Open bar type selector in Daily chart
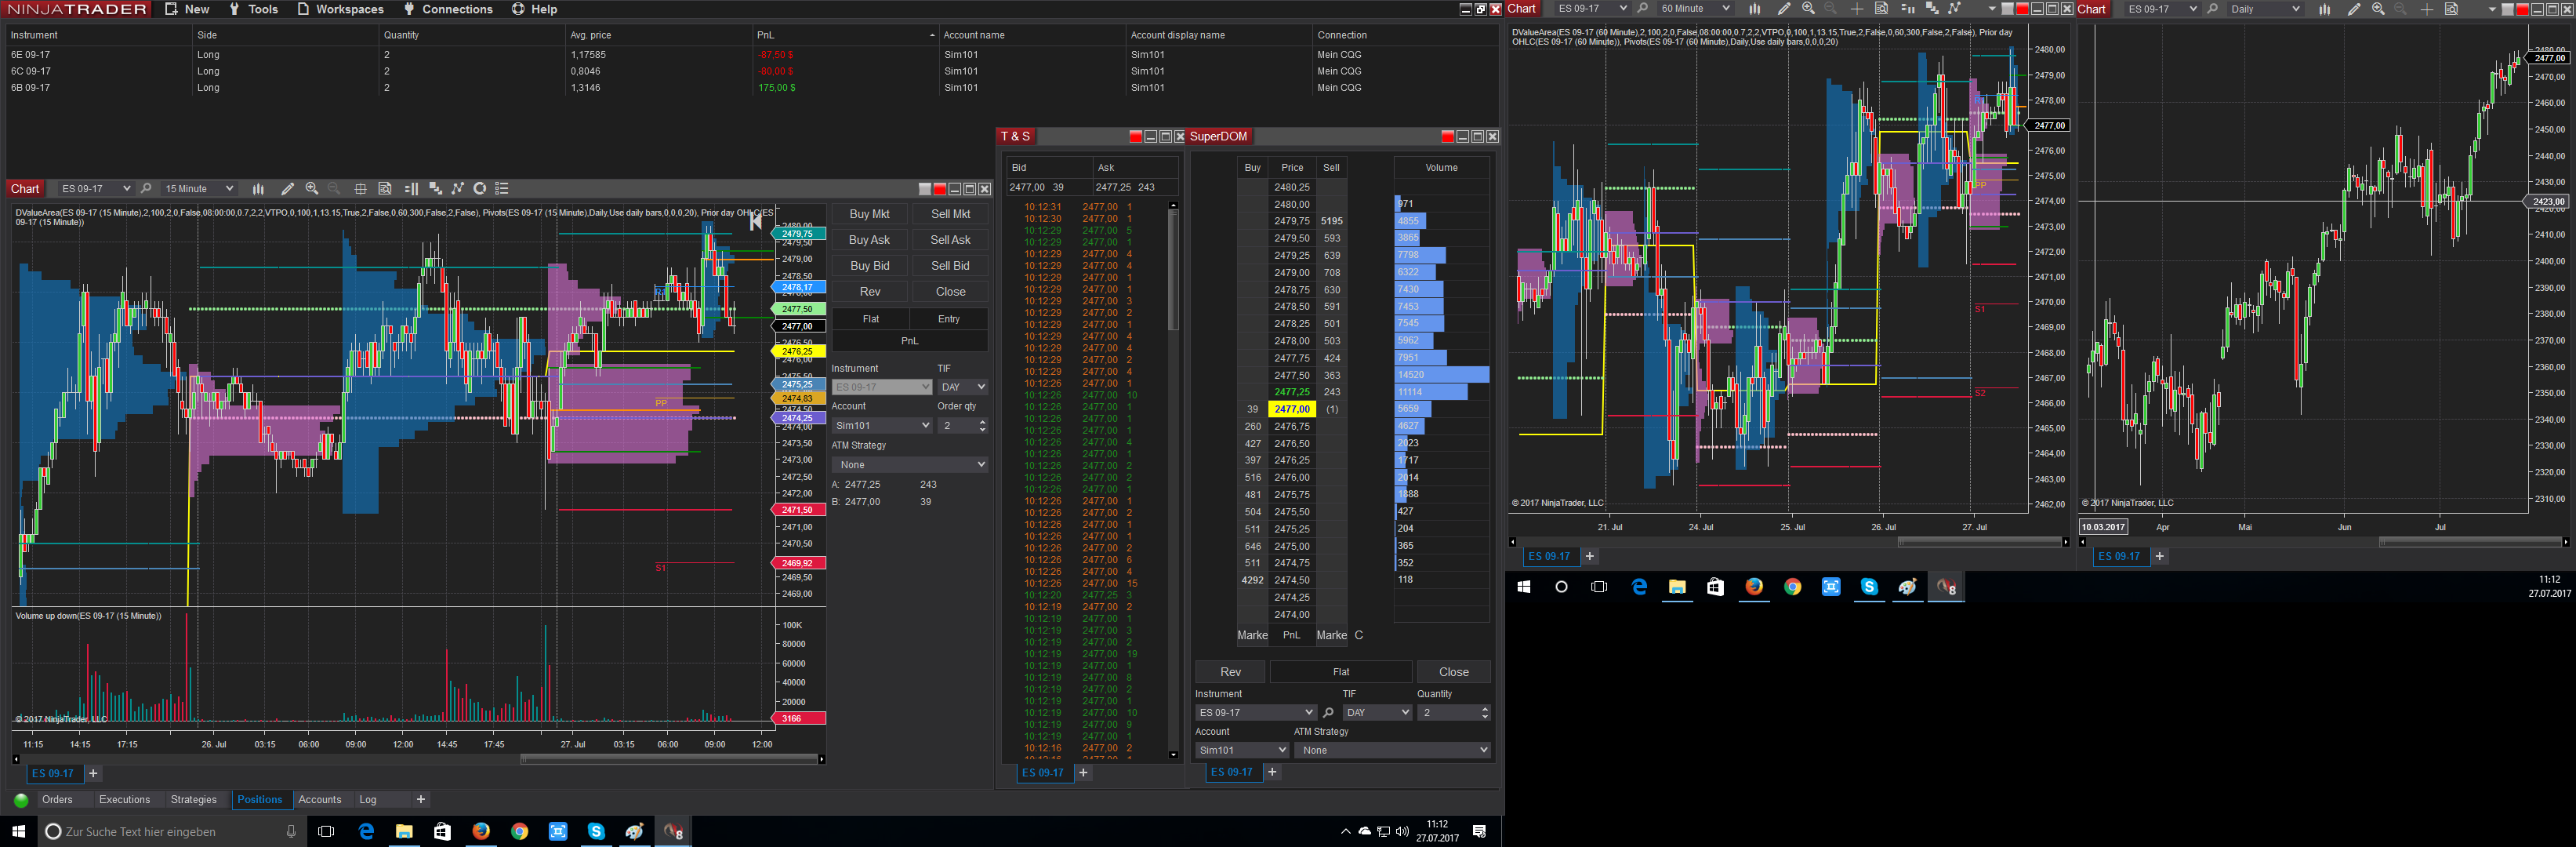 (x=2324, y=9)
